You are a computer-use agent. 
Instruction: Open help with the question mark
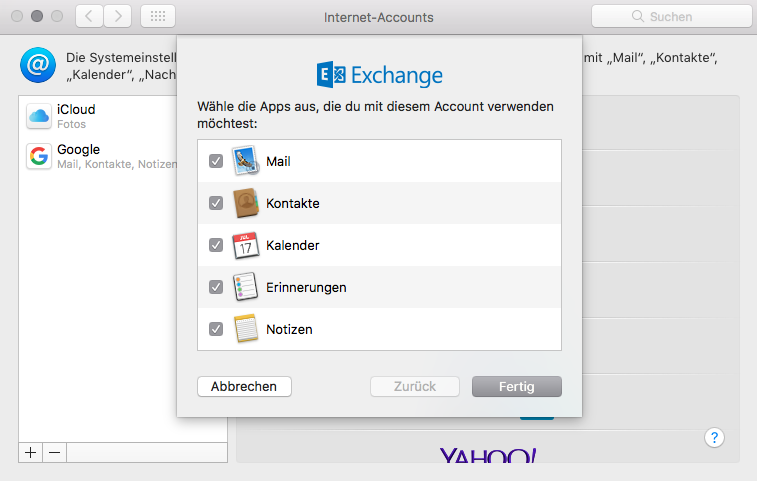pyautogui.click(x=714, y=438)
